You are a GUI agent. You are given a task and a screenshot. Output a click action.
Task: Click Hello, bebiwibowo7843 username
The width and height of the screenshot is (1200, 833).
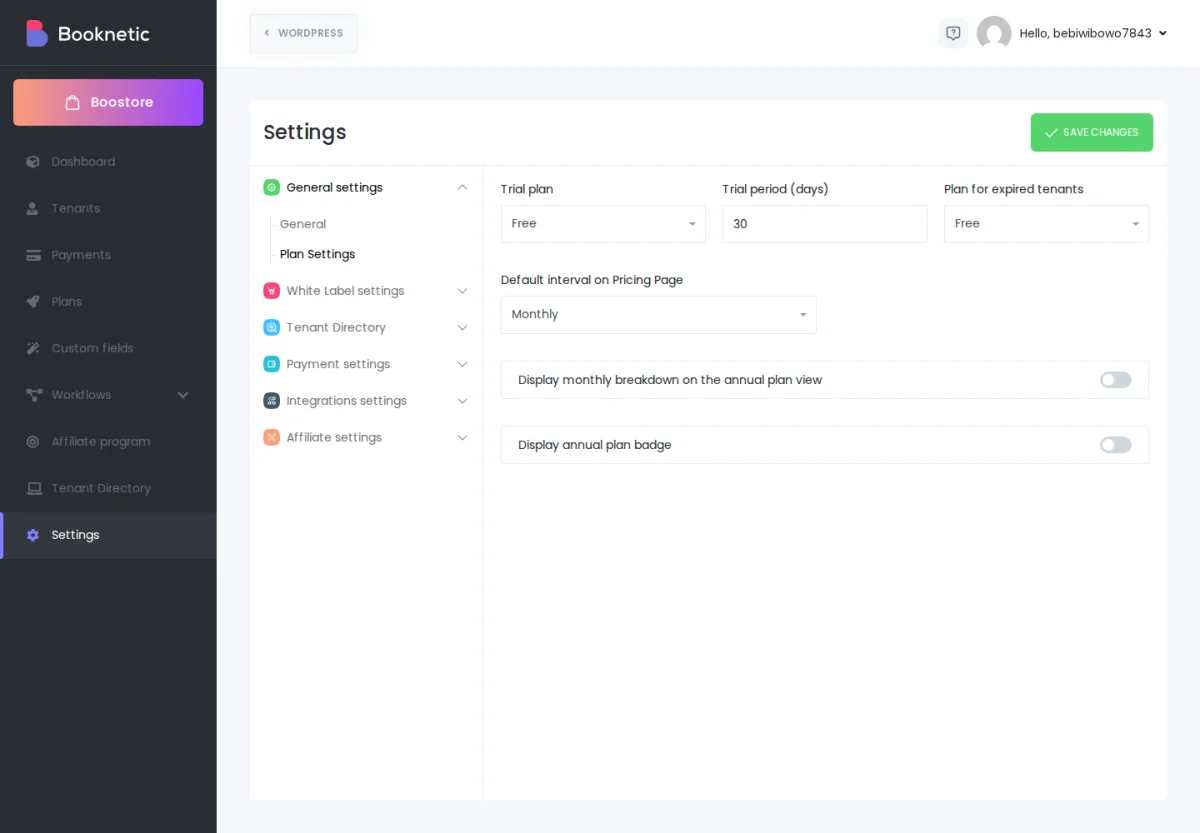click(1085, 33)
